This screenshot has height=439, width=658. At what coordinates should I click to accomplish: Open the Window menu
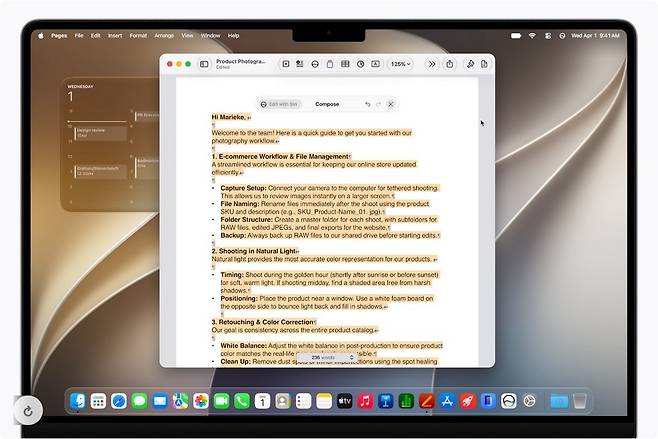pos(210,36)
